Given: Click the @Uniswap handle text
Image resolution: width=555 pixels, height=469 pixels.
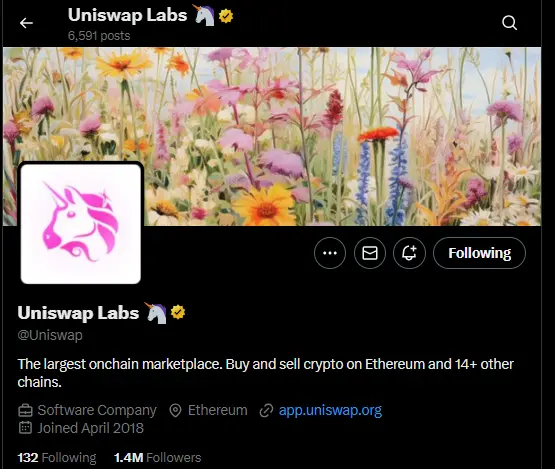Looking at the screenshot, I should point(50,335).
